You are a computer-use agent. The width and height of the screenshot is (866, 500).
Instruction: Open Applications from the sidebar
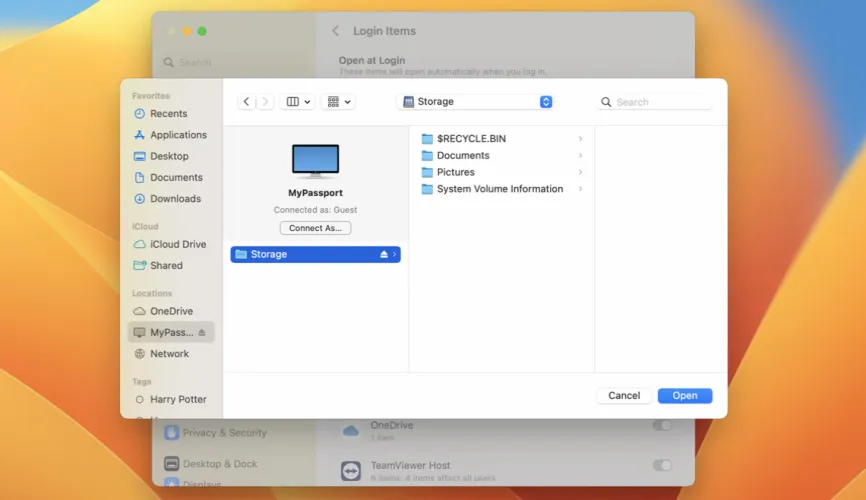tap(178, 135)
